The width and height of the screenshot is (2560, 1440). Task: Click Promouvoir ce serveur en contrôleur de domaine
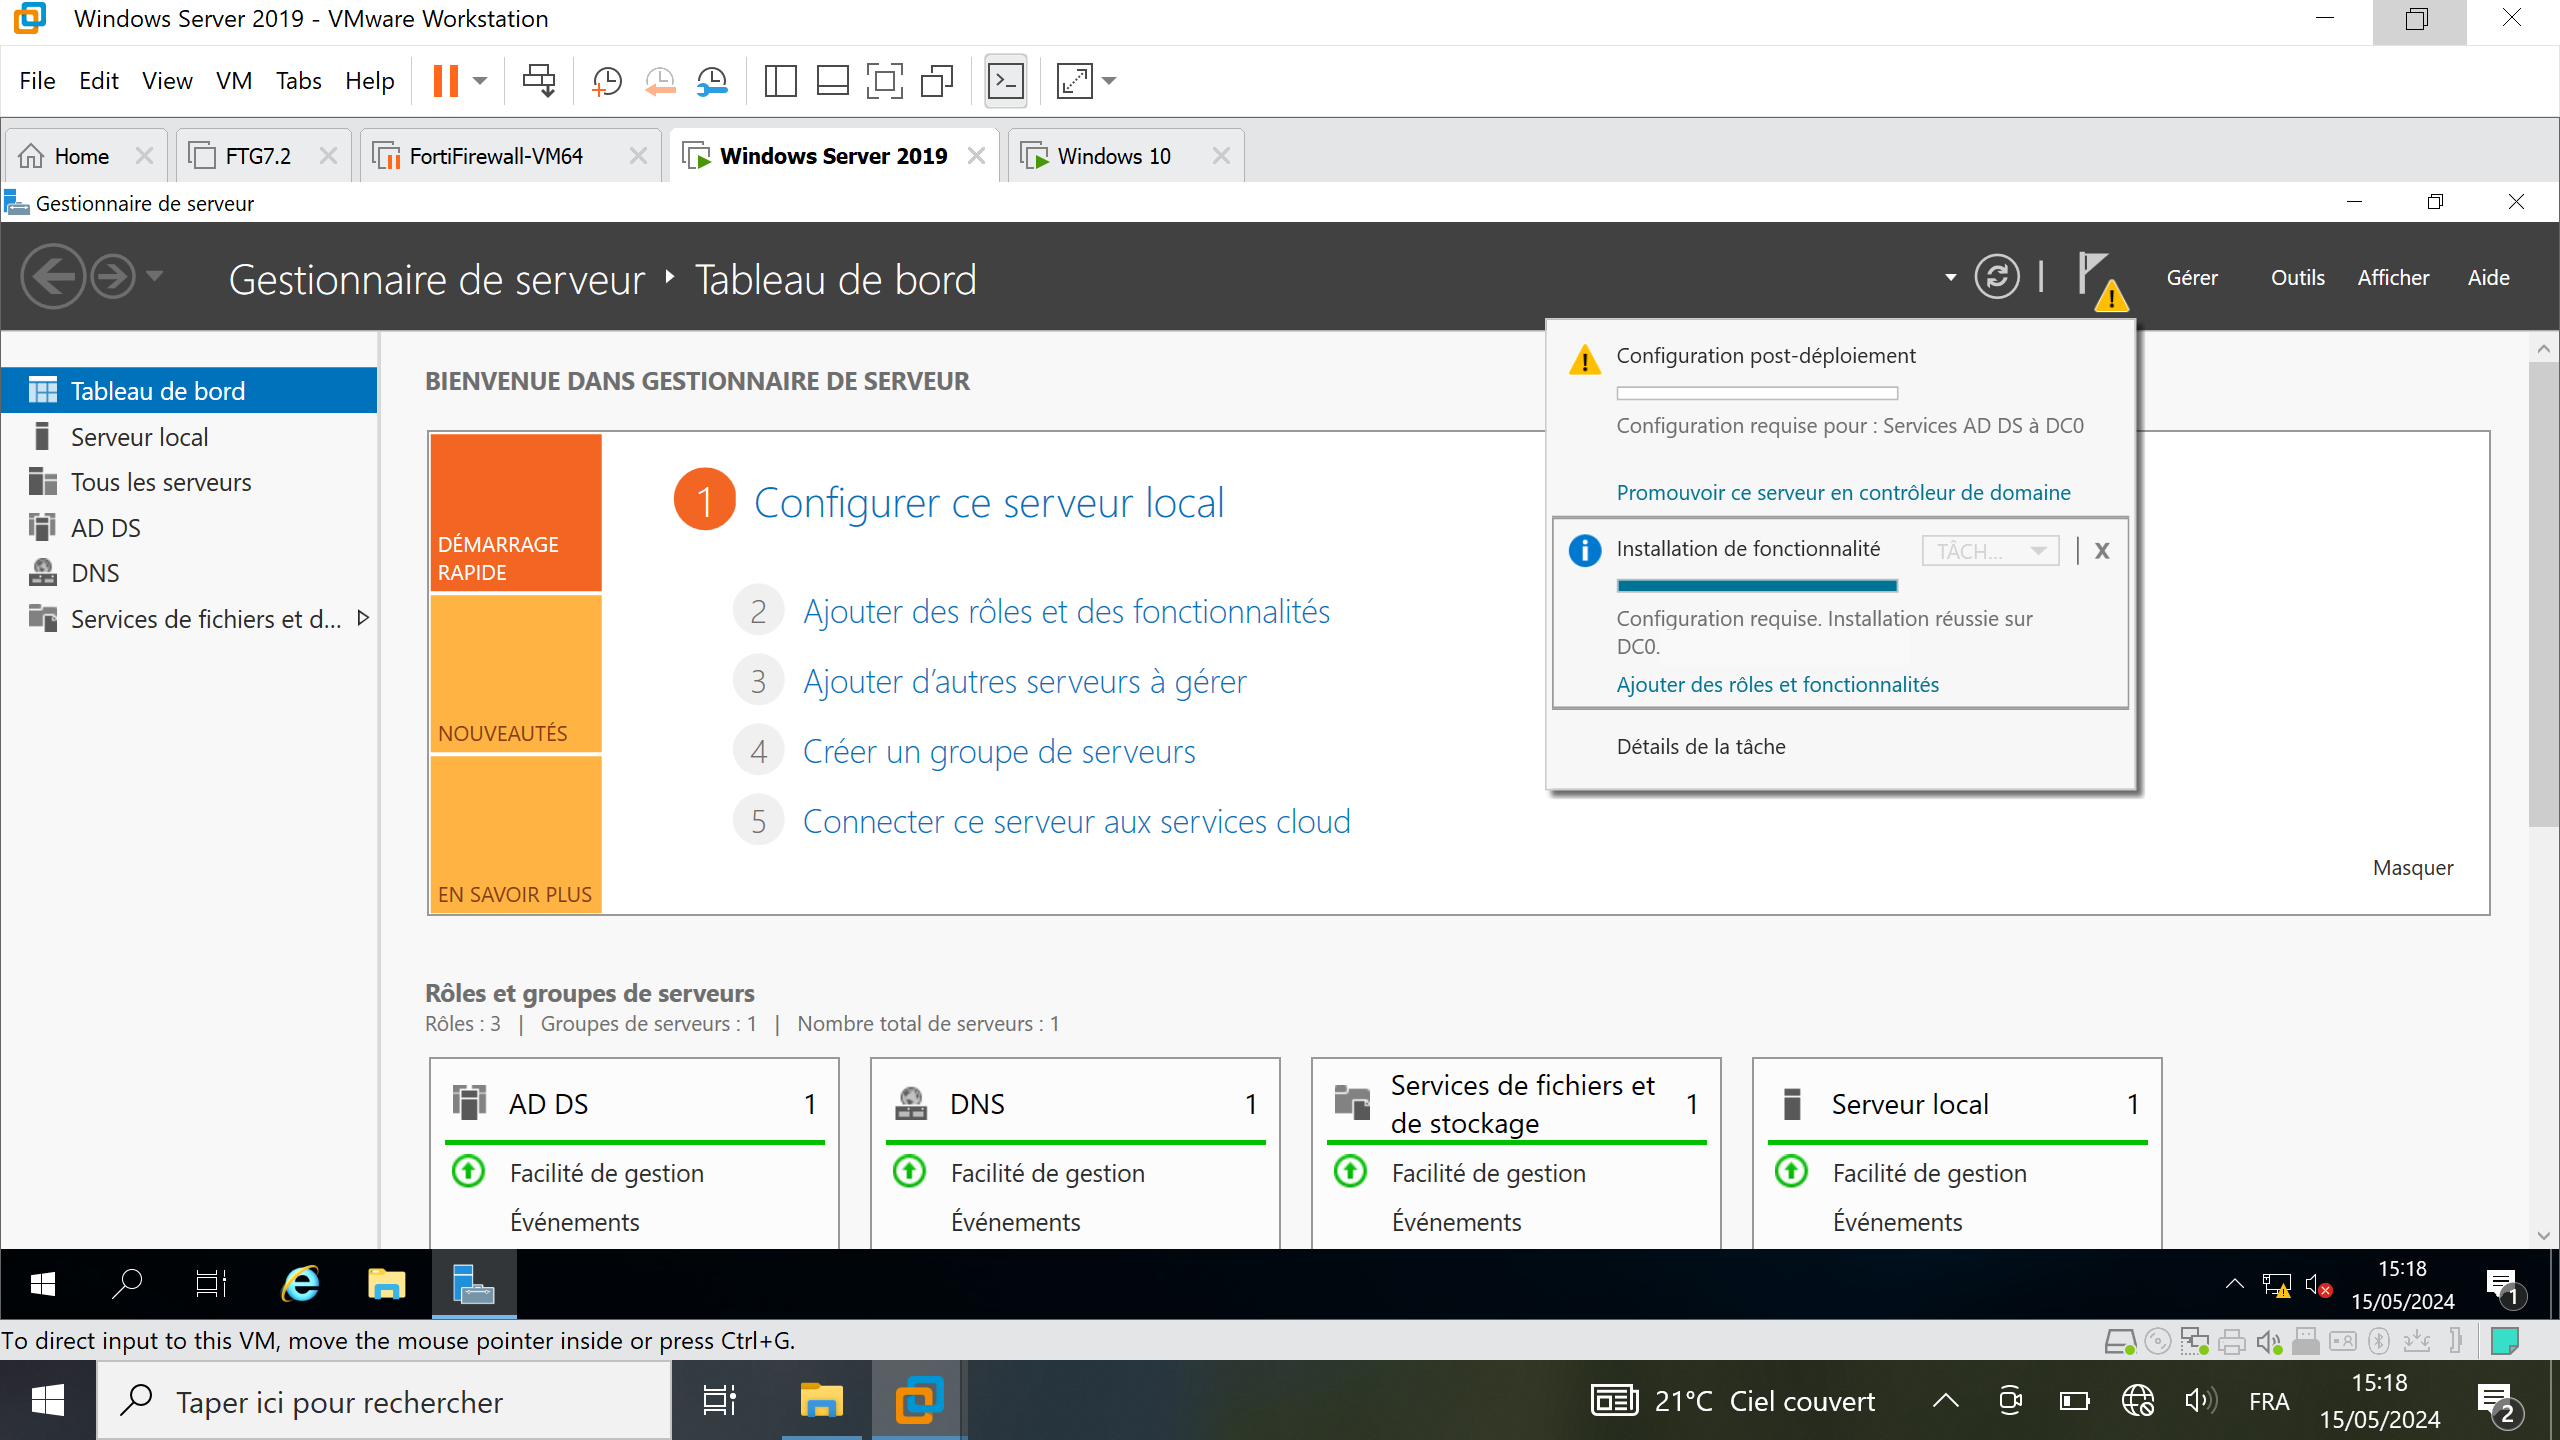[1843, 492]
